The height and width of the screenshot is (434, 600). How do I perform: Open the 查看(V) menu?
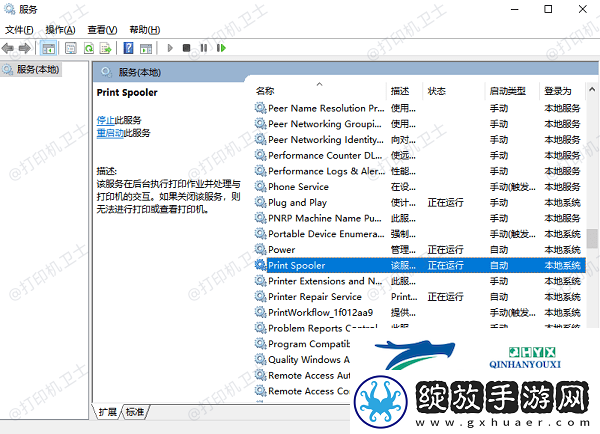tap(102, 30)
